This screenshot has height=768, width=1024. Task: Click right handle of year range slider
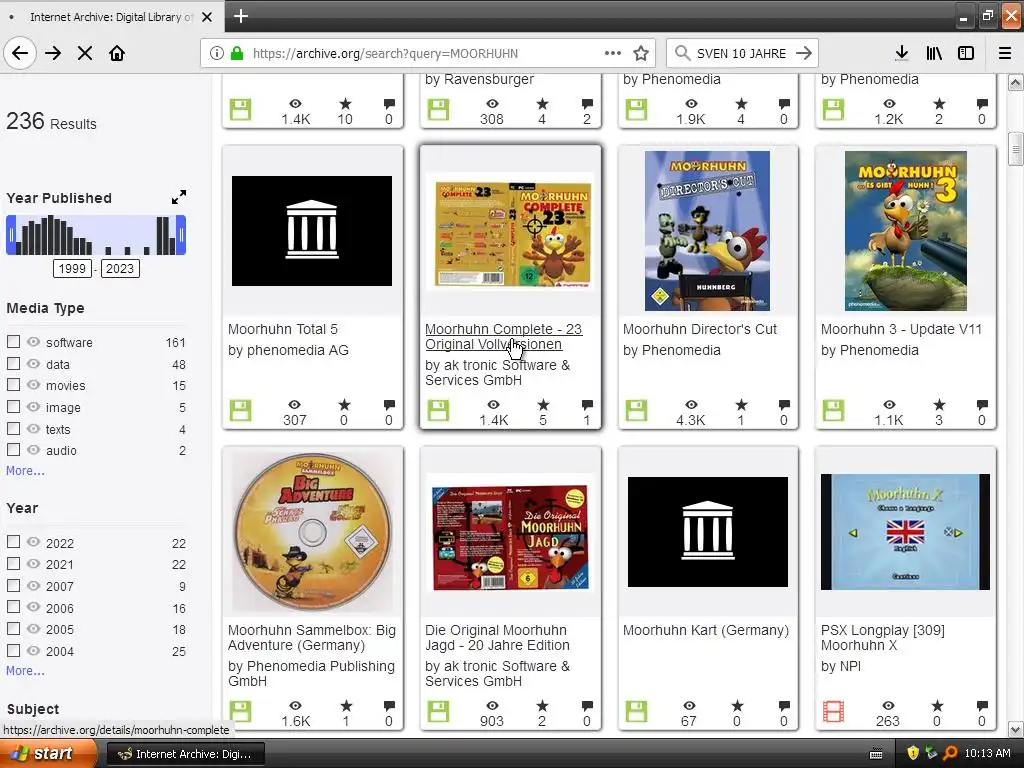(x=182, y=235)
